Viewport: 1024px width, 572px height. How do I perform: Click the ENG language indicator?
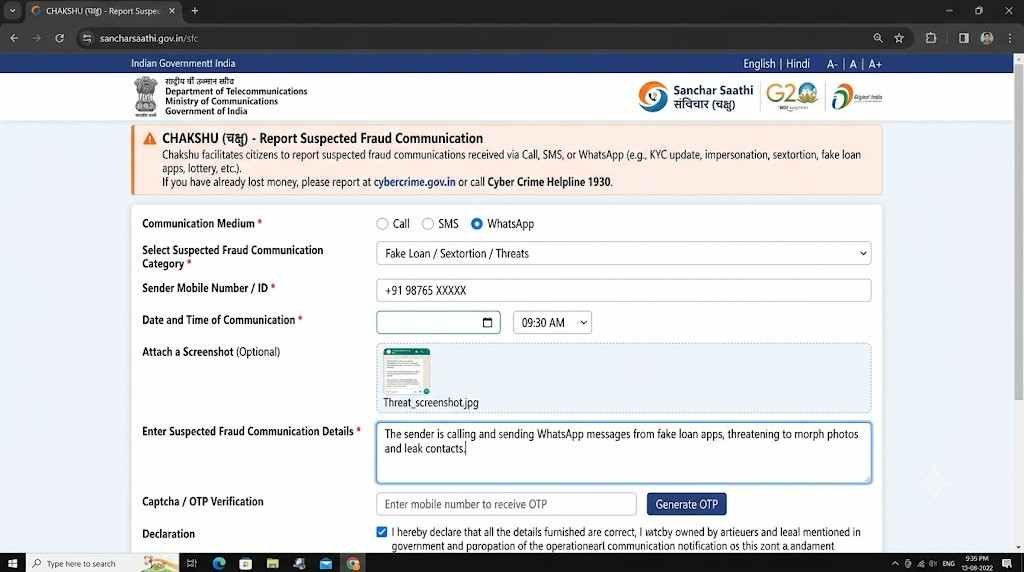click(949, 563)
